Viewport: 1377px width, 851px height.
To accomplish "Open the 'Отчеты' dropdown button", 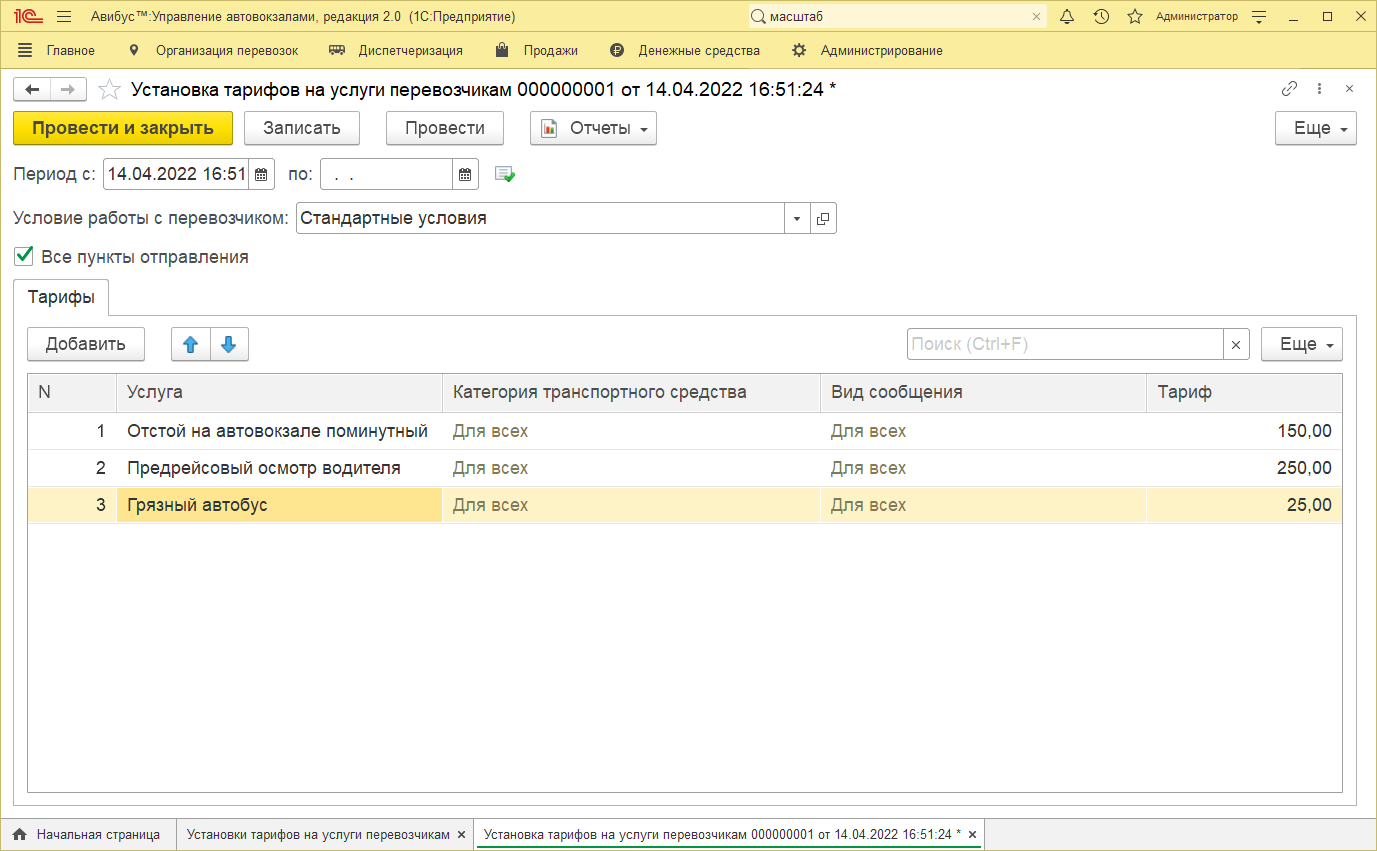I will tap(593, 128).
